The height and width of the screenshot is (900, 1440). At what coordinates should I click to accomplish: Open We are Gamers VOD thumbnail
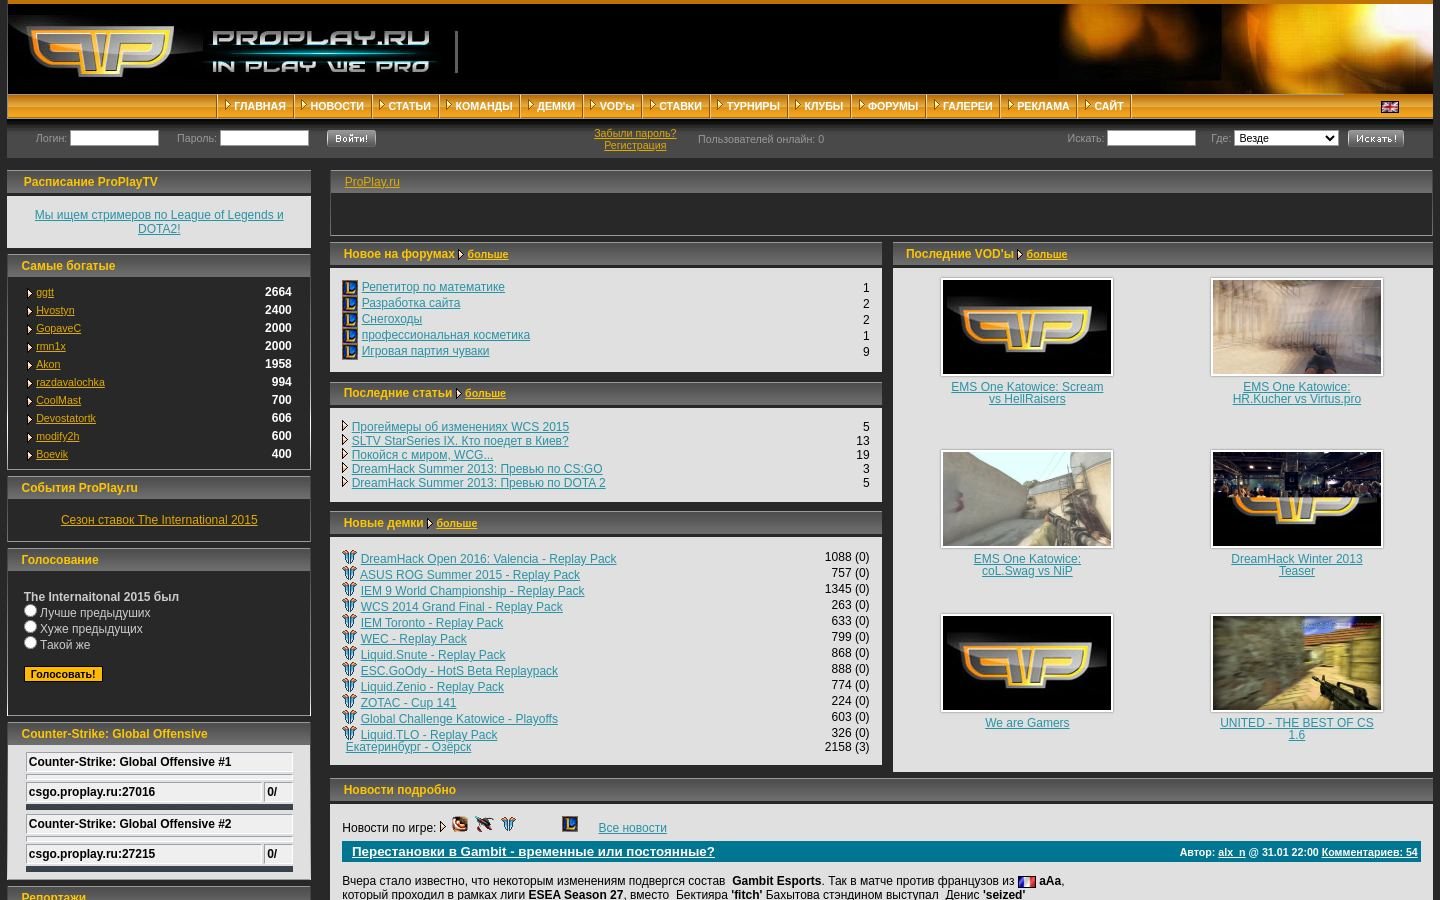(x=1027, y=663)
